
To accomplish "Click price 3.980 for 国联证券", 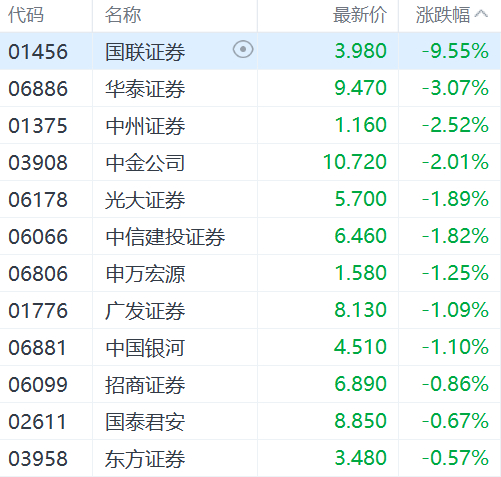I will coord(361,51).
